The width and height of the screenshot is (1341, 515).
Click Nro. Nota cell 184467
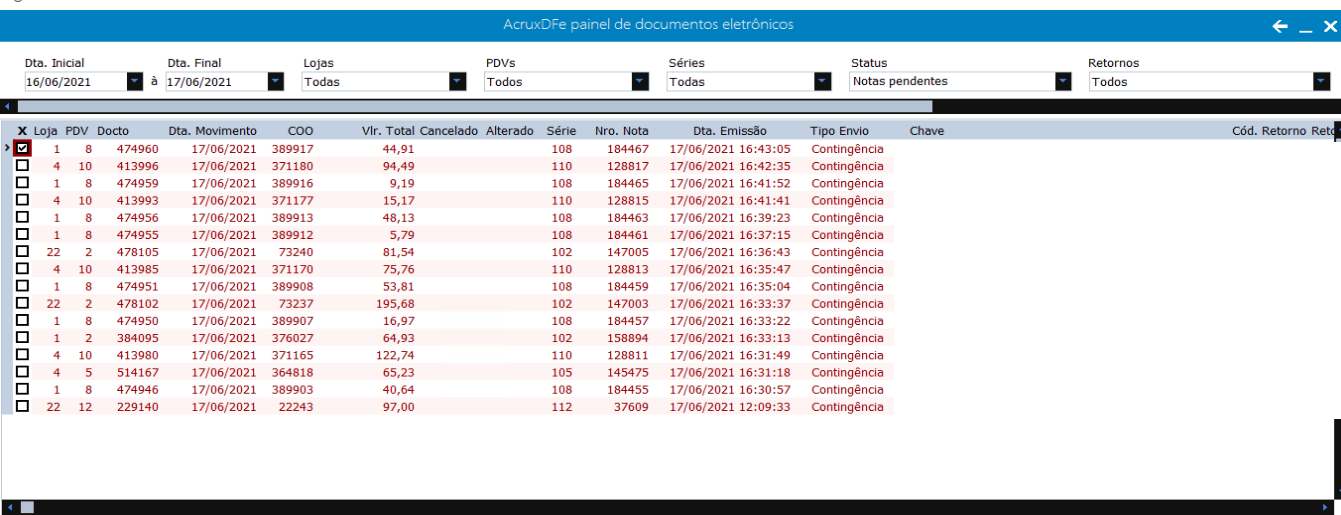pyautogui.click(x=629, y=149)
